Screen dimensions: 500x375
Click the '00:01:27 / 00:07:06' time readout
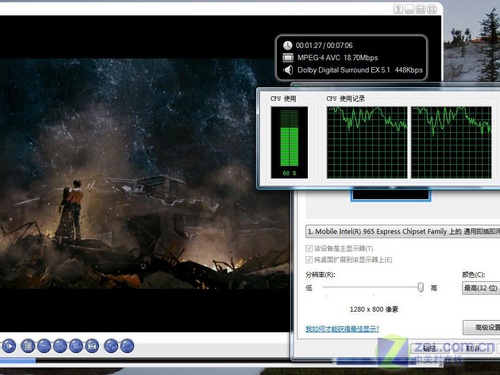[x=324, y=45]
